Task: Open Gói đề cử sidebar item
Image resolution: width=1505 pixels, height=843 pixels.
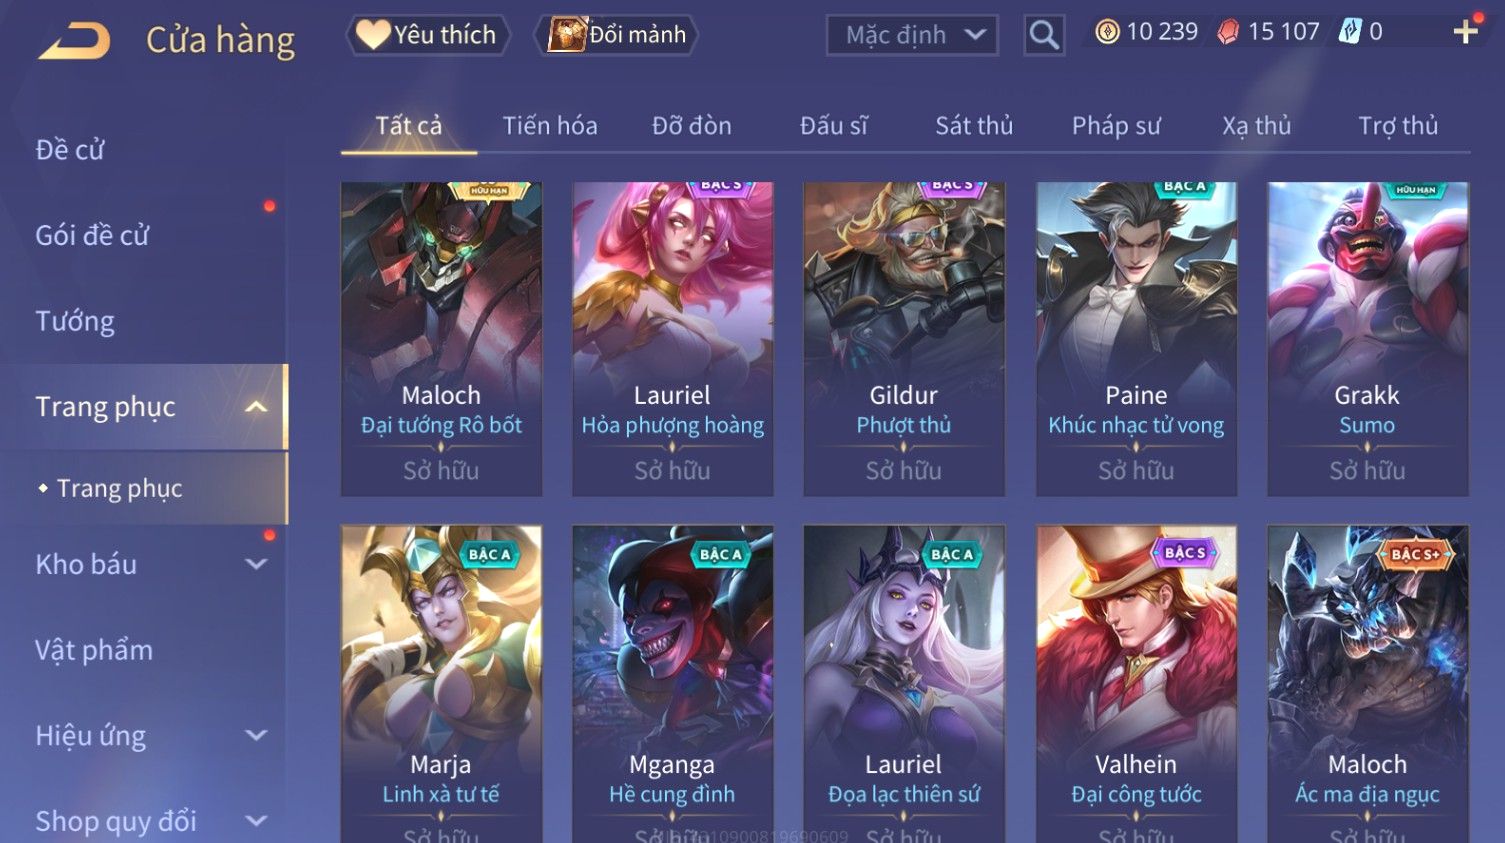Action: [x=92, y=236]
